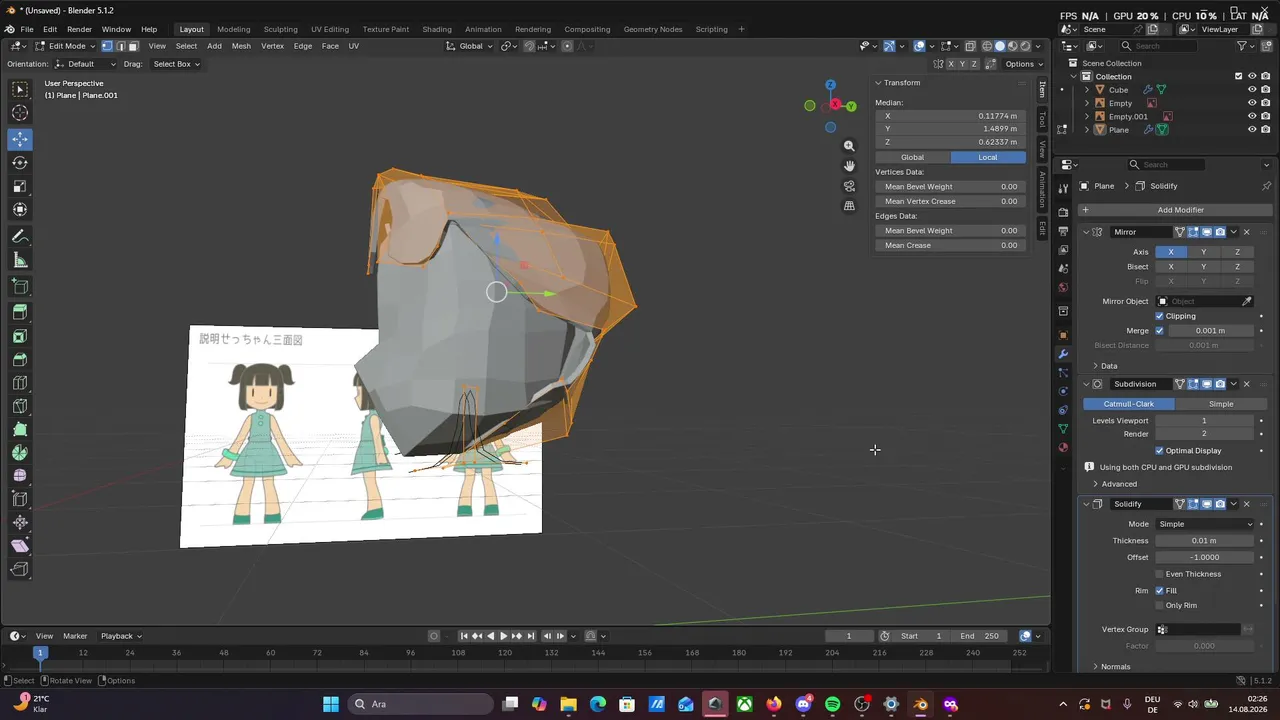Pin the properties editor context
Viewport: 1280px width, 720px height.
click(x=1266, y=186)
